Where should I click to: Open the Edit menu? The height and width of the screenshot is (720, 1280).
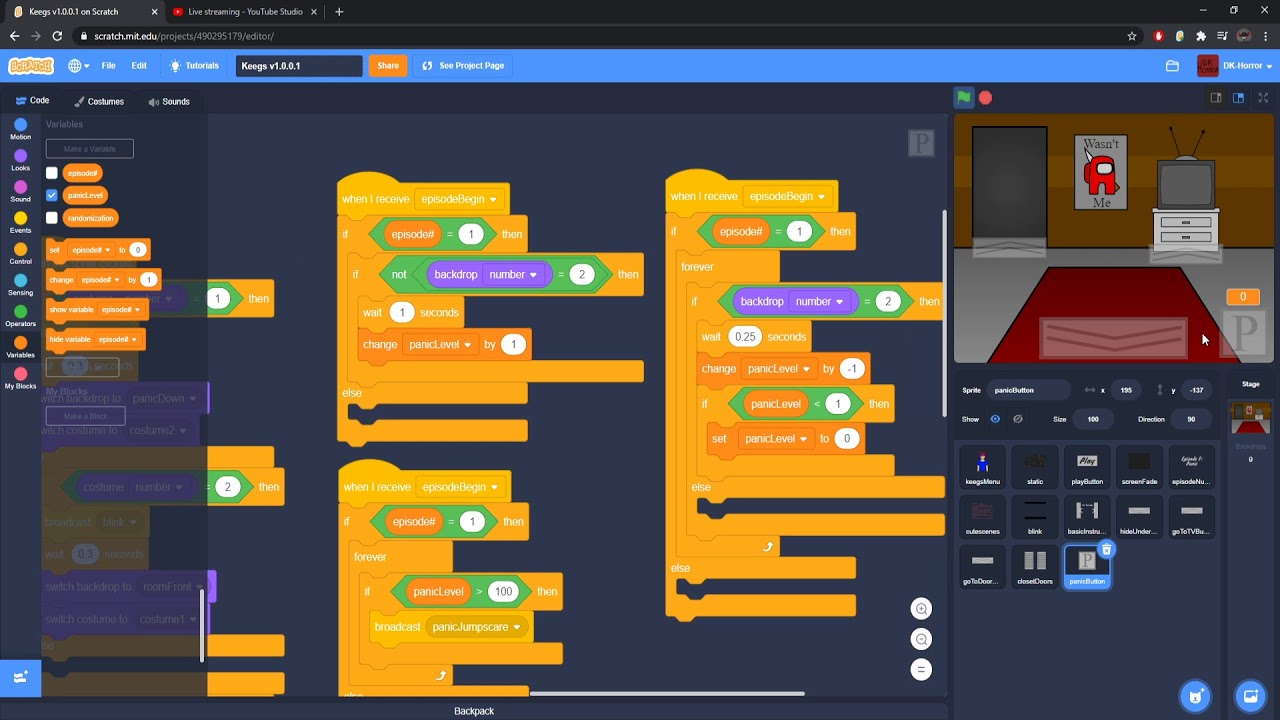pos(139,65)
